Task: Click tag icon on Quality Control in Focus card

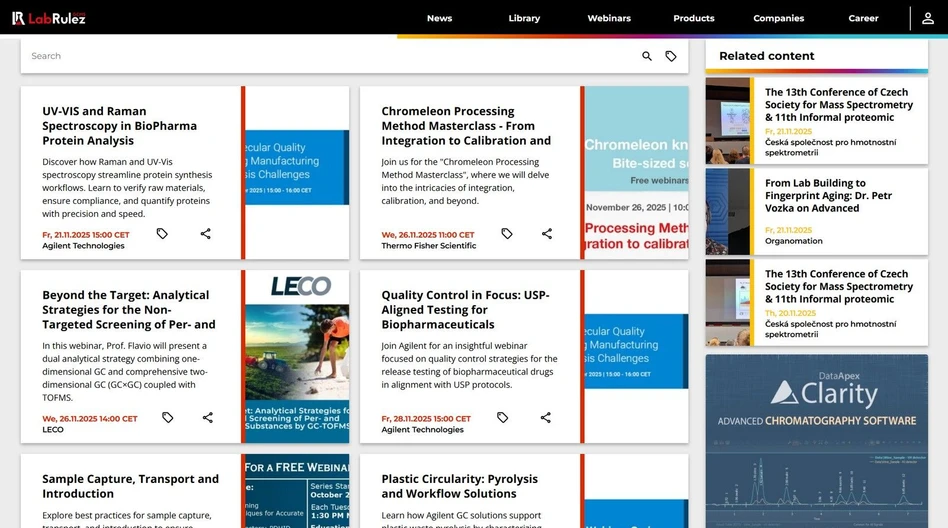Action: click(502, 417)
